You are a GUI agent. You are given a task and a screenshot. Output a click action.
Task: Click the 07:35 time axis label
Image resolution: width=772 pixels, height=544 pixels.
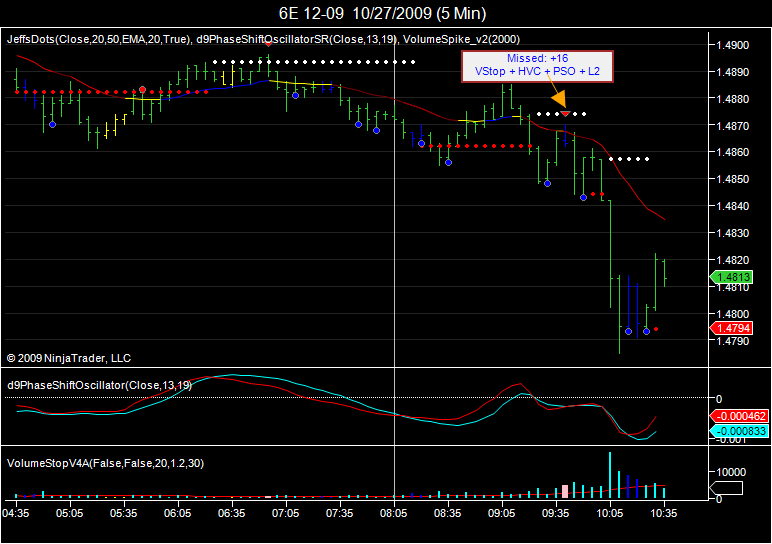pos(340,513)
